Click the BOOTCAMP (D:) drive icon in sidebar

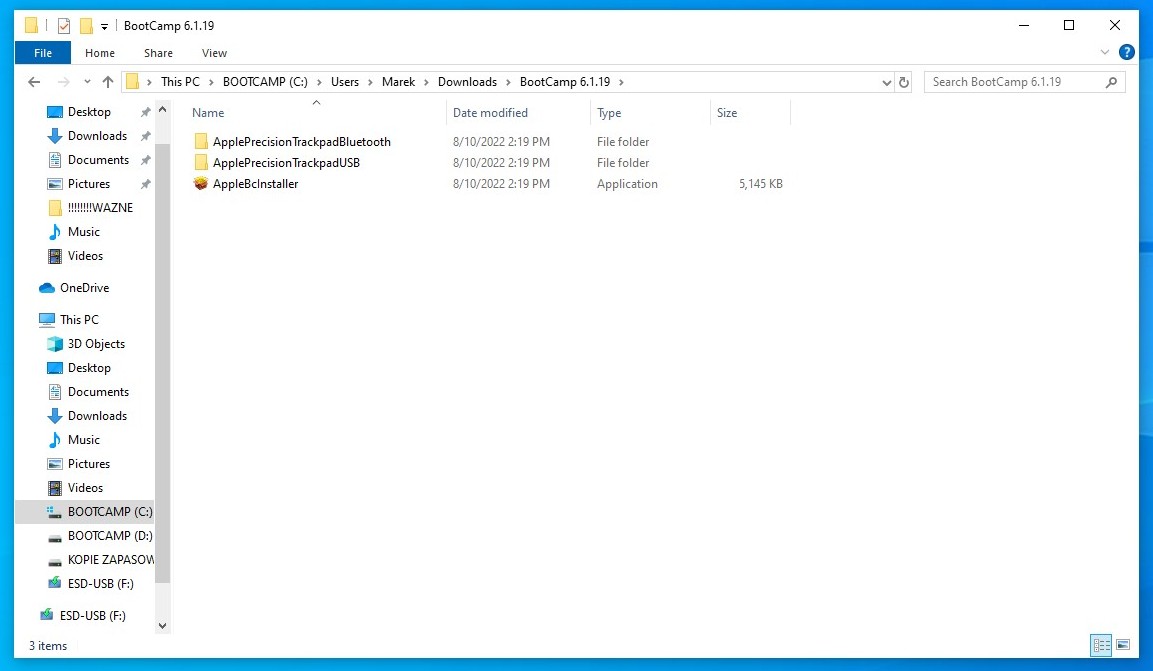pos(54,537)
